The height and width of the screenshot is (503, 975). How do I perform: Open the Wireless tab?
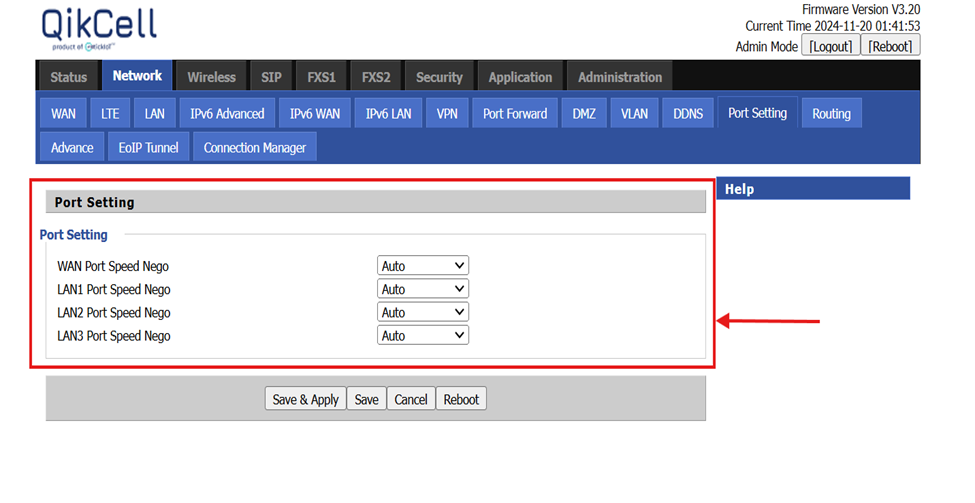(x=211, y=77)
